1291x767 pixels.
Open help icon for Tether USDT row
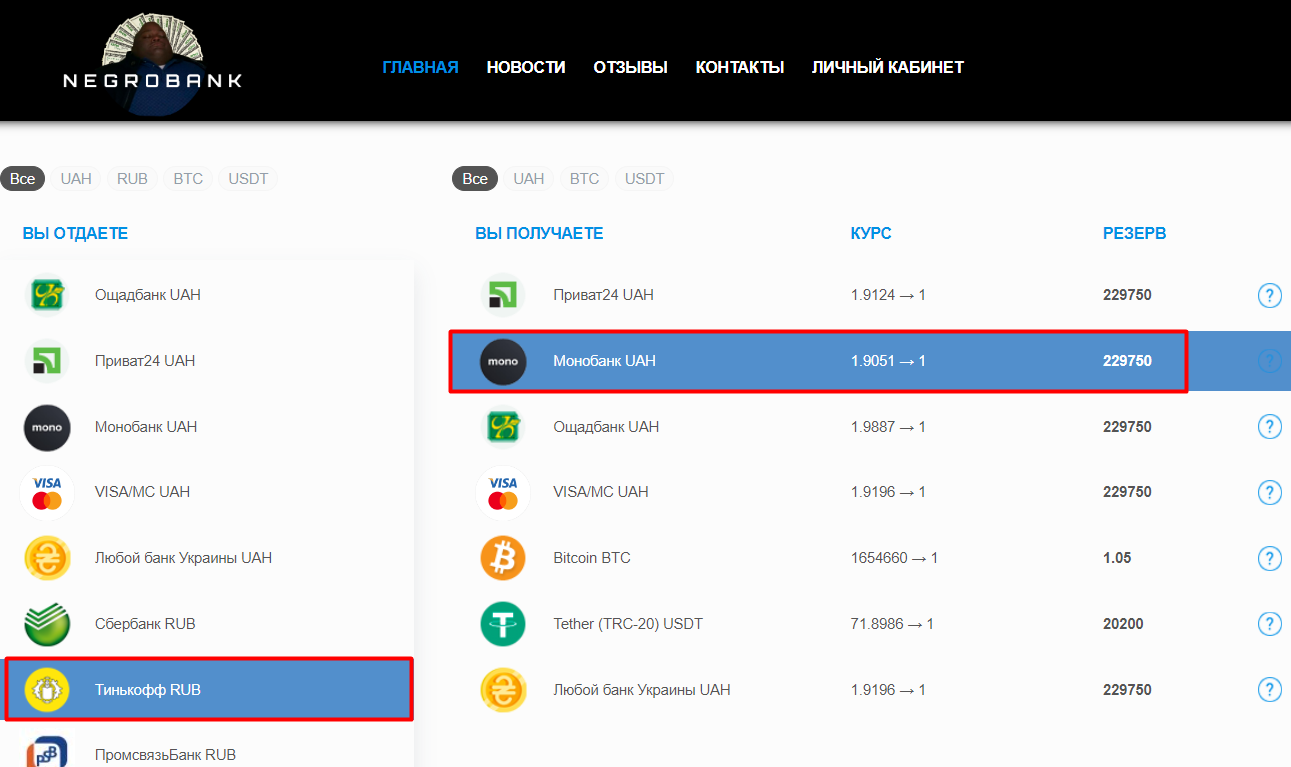(x=1269, y=624)
